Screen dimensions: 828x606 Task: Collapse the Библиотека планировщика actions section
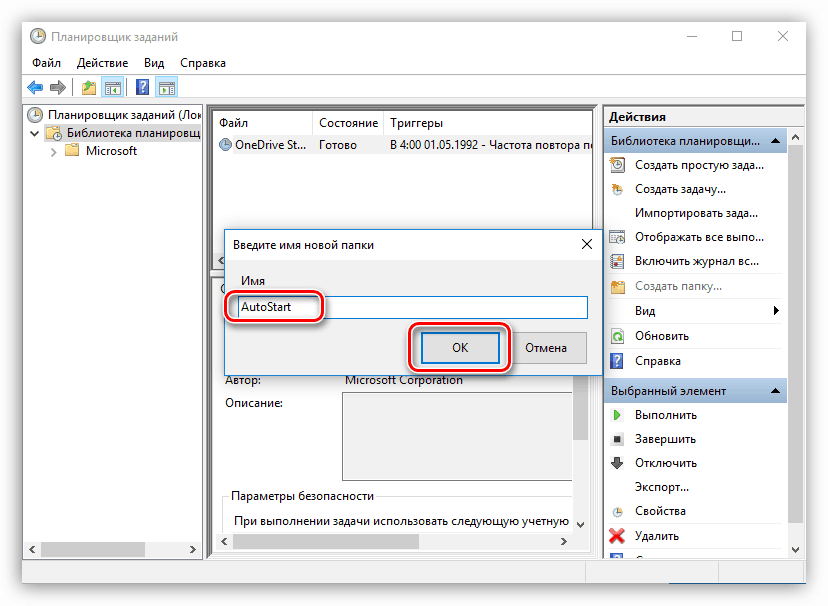tap(775, 141)
